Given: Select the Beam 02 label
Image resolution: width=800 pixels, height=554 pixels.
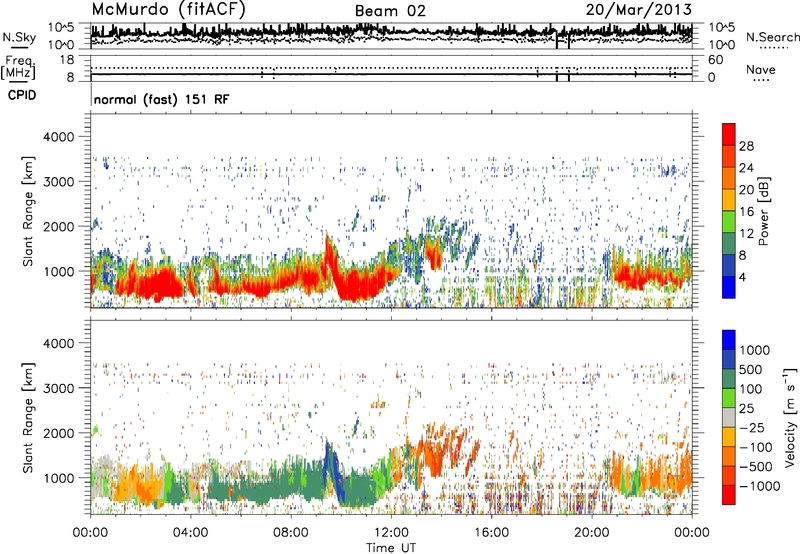Looking at the screenshot, I should click(x=390, y=11).
